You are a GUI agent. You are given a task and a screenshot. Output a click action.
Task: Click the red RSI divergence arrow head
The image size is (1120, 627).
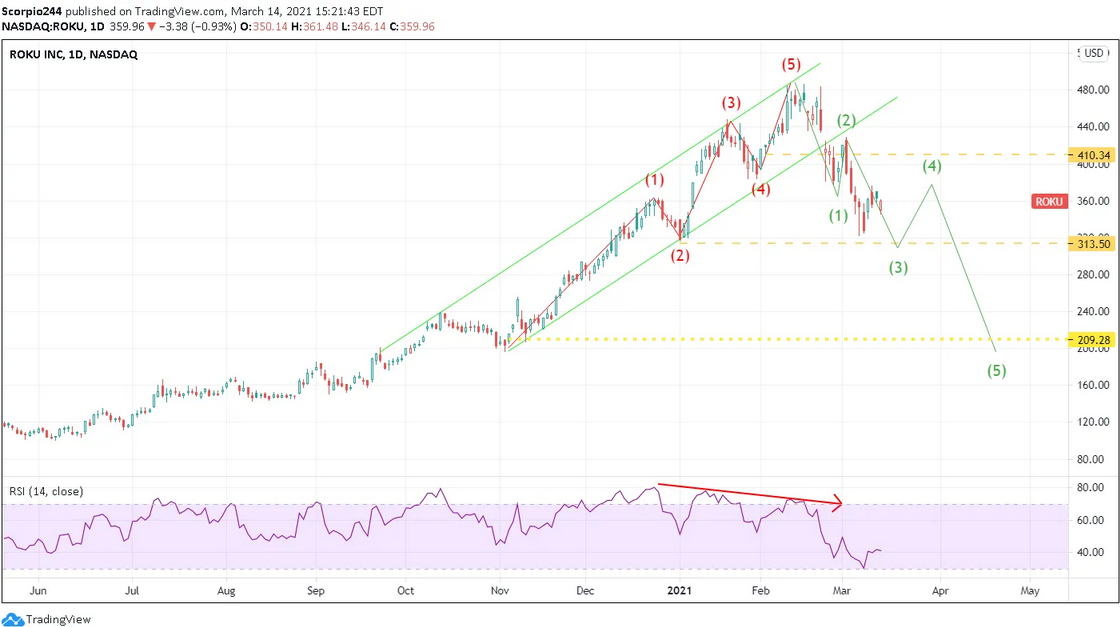[x=838, y=503]
